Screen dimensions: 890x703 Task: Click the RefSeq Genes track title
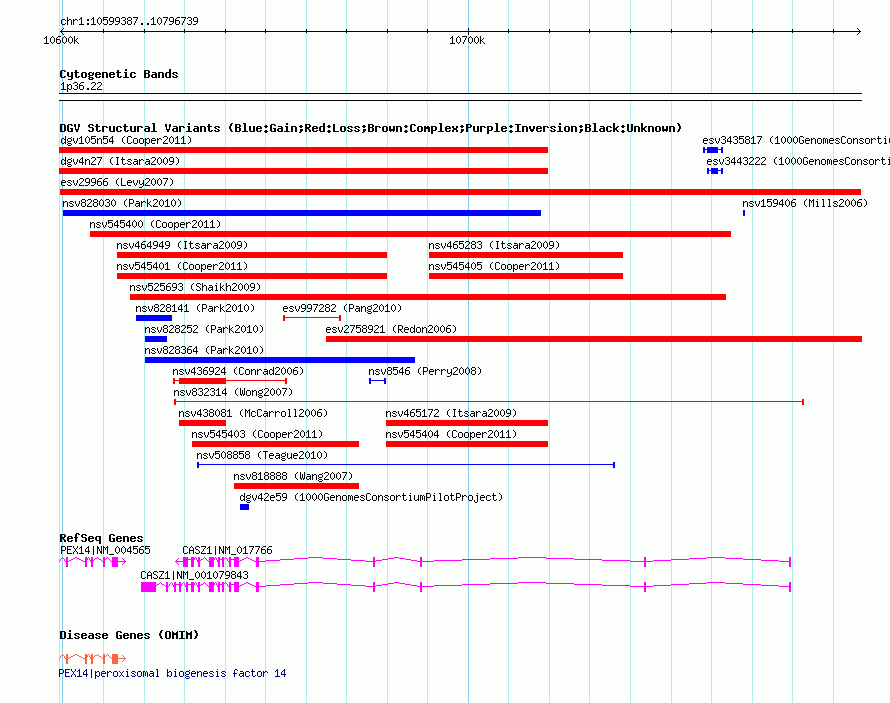click(x=101, y=538)
